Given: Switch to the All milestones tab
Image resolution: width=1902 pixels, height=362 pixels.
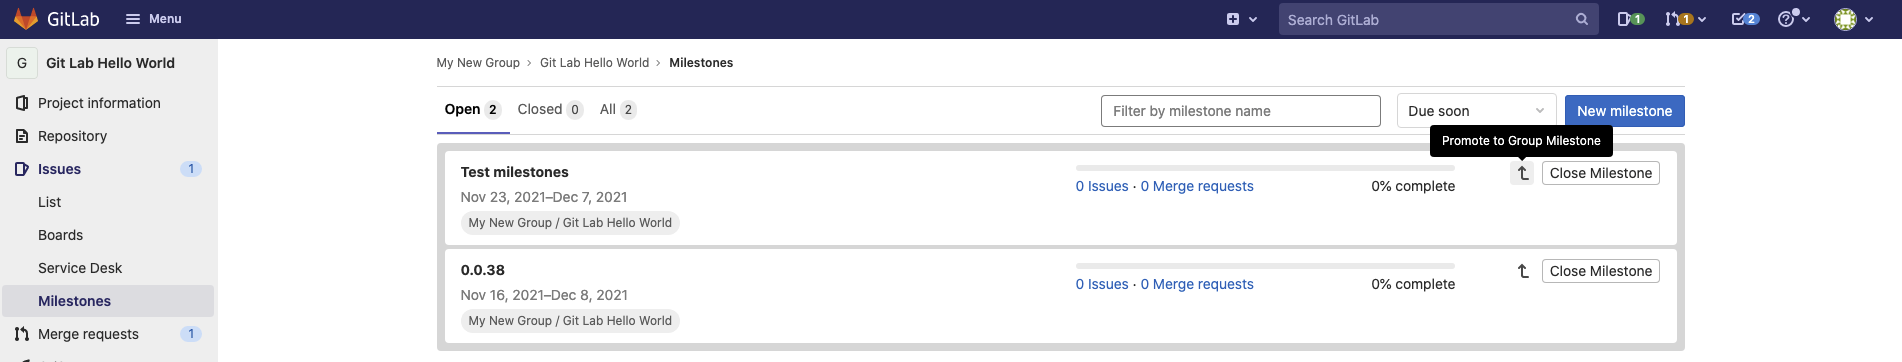Looking at the screenshot, I should [x=617, y=110].
